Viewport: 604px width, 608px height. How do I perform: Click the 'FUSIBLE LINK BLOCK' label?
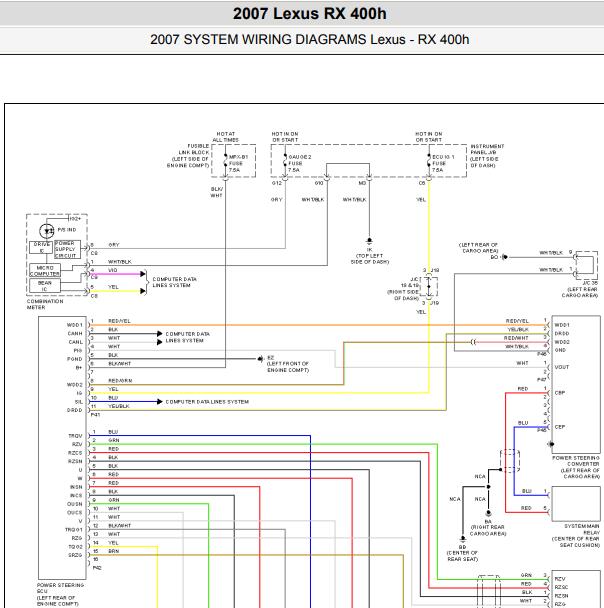[188, 155]
